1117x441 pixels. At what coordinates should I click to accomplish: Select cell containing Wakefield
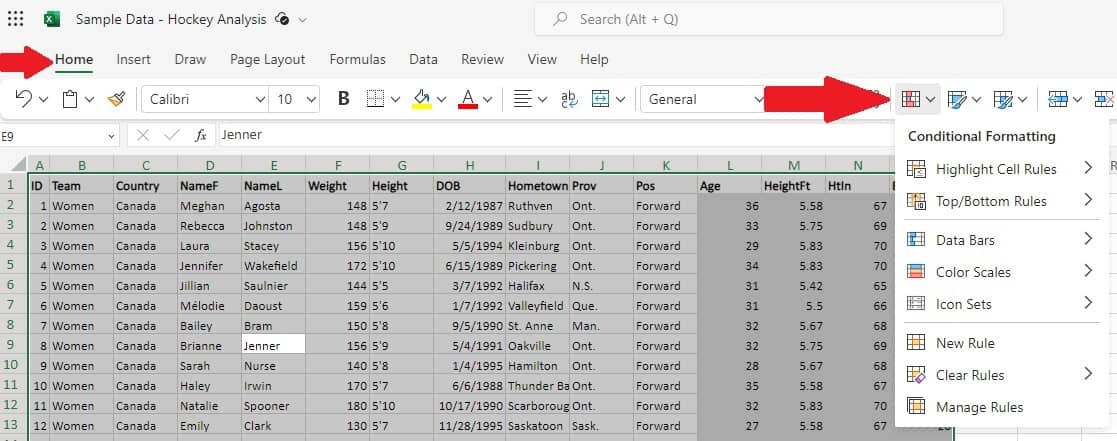coord(274,266)
